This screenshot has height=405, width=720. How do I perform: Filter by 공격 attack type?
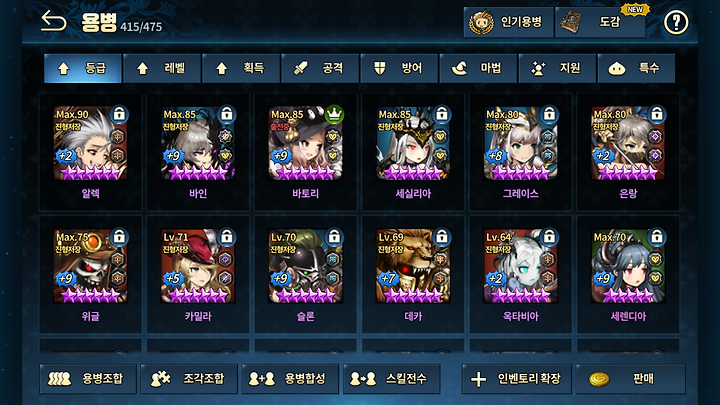click(320, 68)
